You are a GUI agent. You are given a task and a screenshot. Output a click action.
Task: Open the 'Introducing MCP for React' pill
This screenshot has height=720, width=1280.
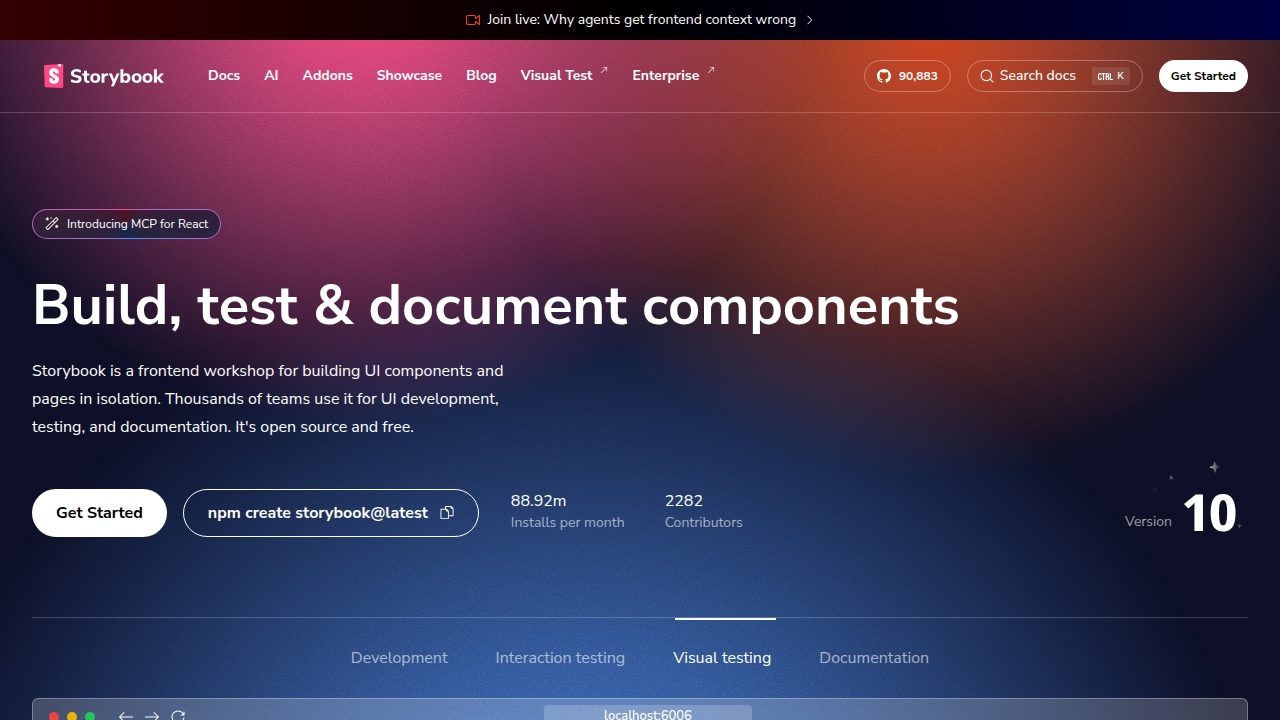(x=126, y=224)
